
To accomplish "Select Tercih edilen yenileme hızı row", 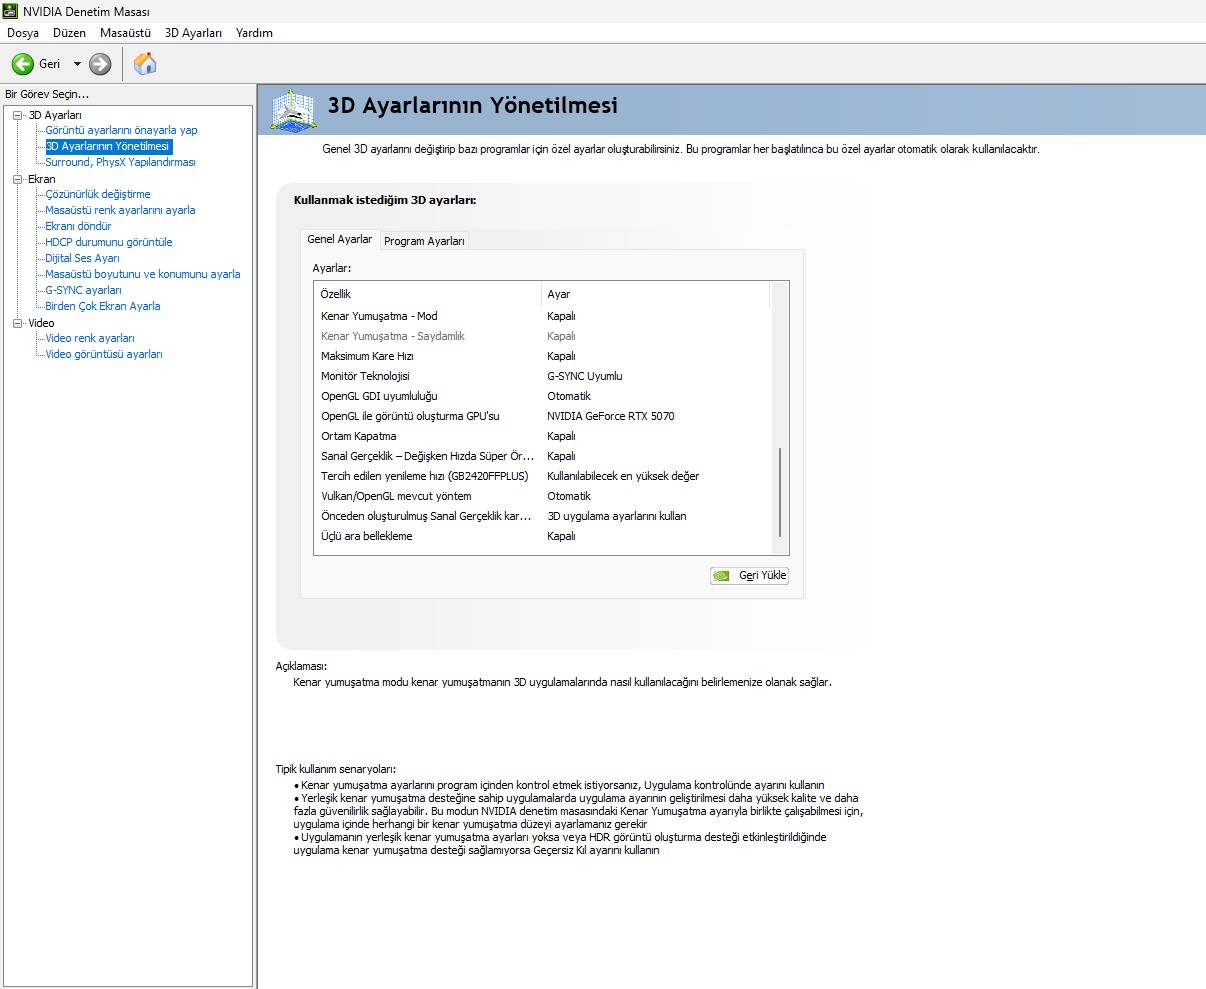I will coord(543,476).
